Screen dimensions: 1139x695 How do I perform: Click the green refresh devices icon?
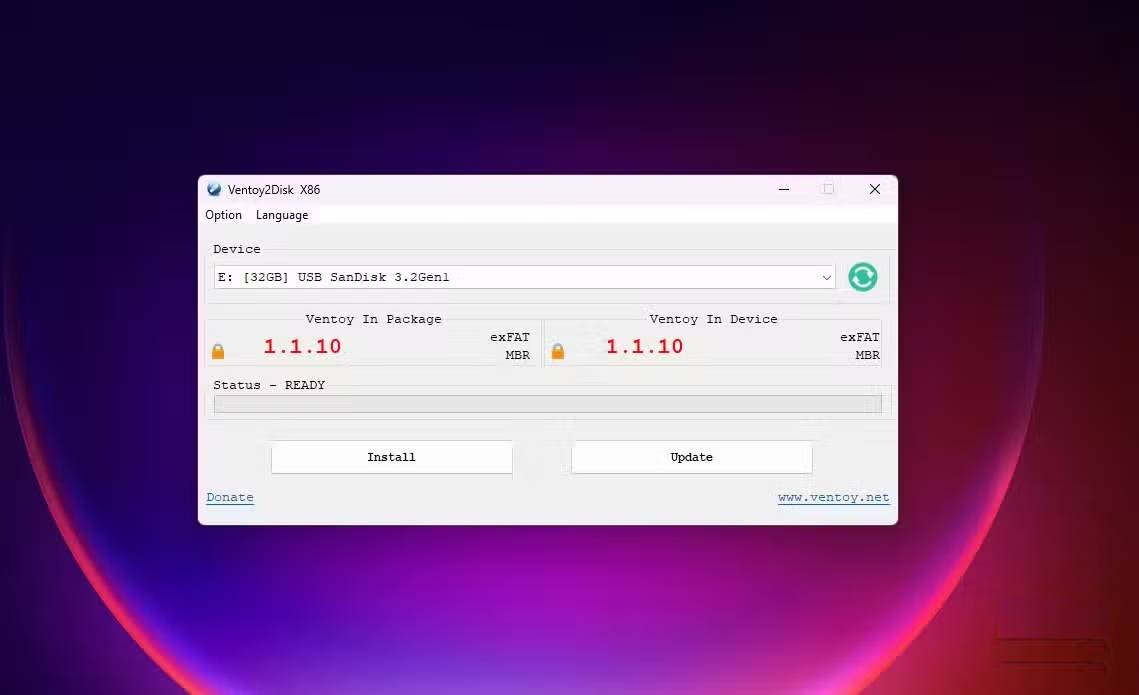tap(862, 277)
